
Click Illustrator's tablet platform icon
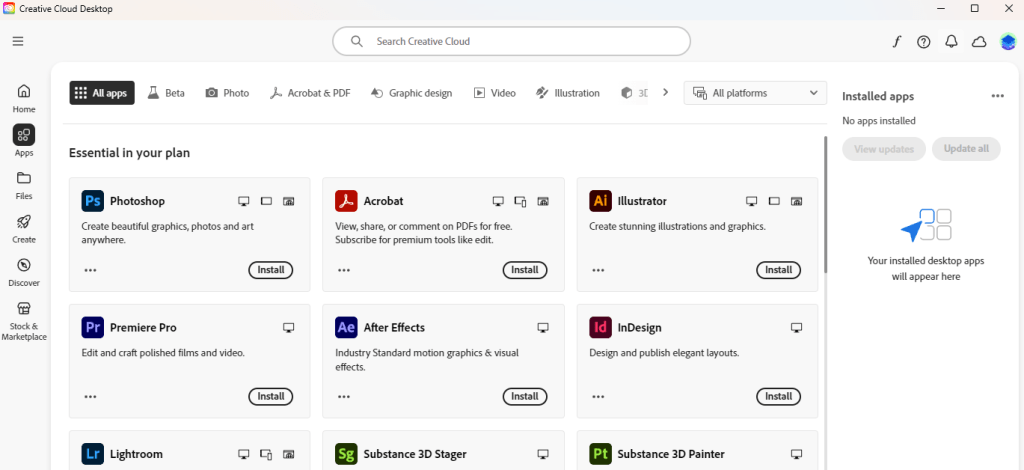[x=775, y=201]
